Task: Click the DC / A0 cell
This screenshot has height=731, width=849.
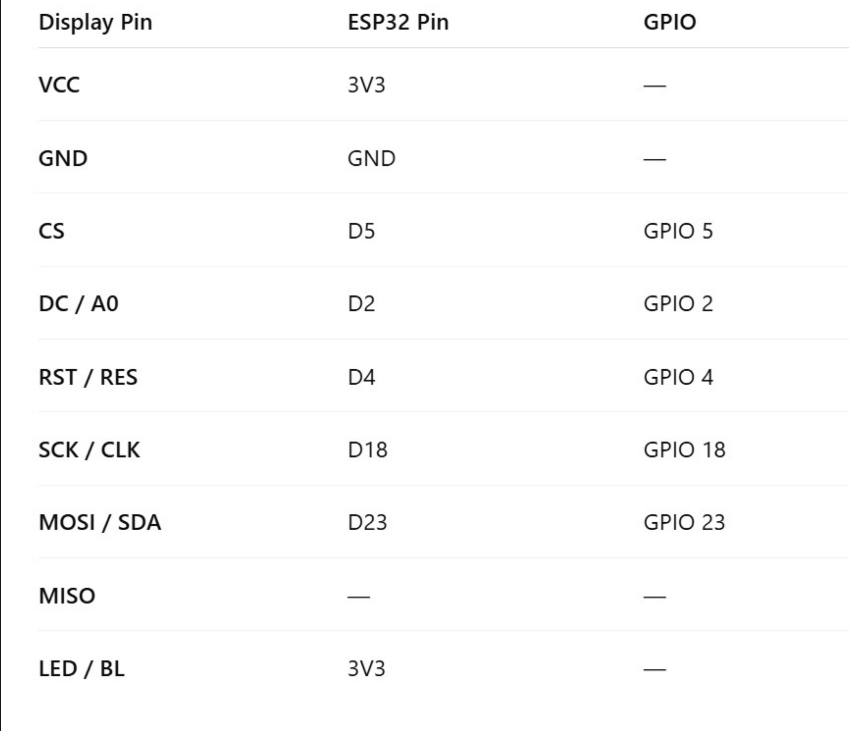Action: click(x=79, y=304)
